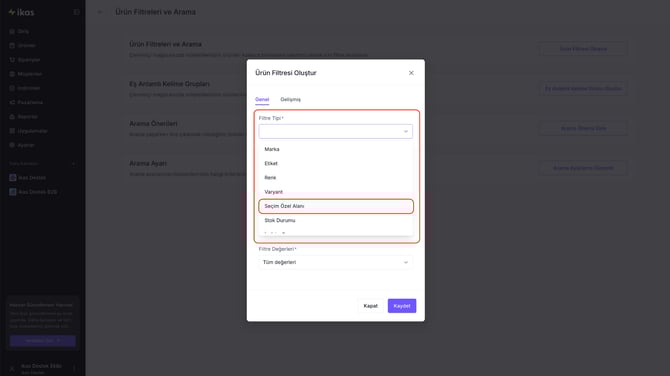Collapse the sidebar using the panel icon
The width and height of the screenshot is (670, 376).
click(x=76, y=12)
